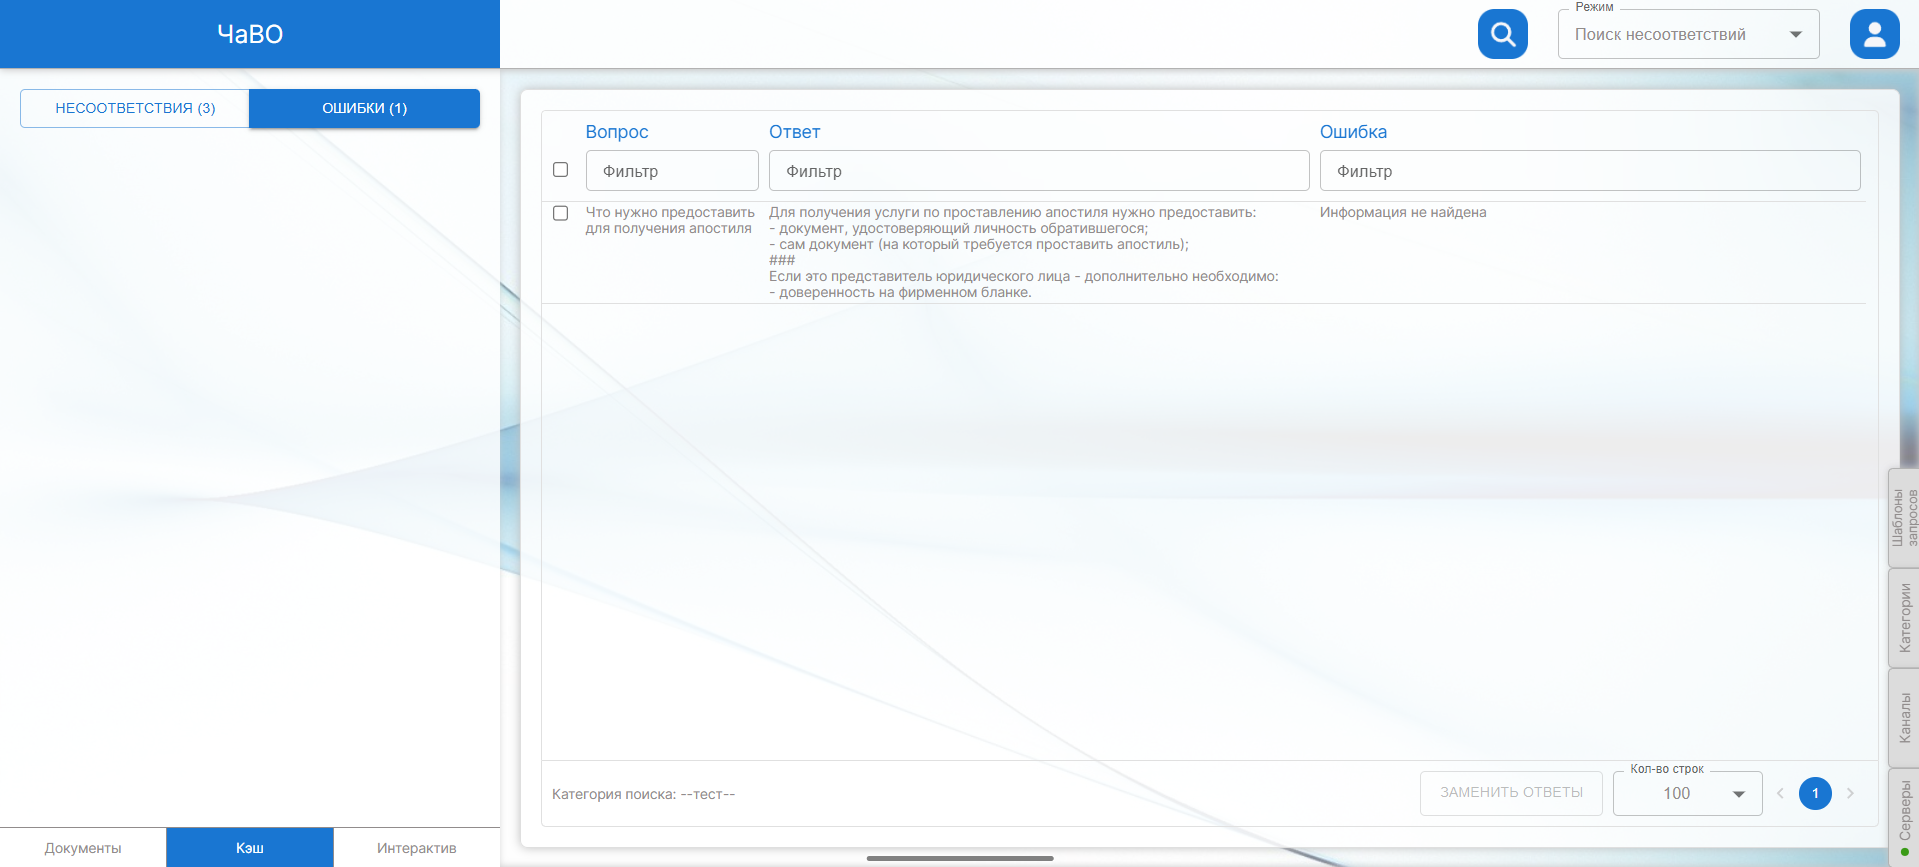Toggle the select-all checkbox in header
This screenshot has width=1919, height=867.
click(x=561, y=170)
